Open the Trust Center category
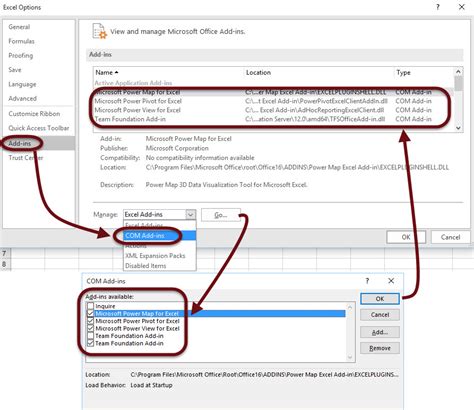Viewport: 474px width, 410px height. 26,158
